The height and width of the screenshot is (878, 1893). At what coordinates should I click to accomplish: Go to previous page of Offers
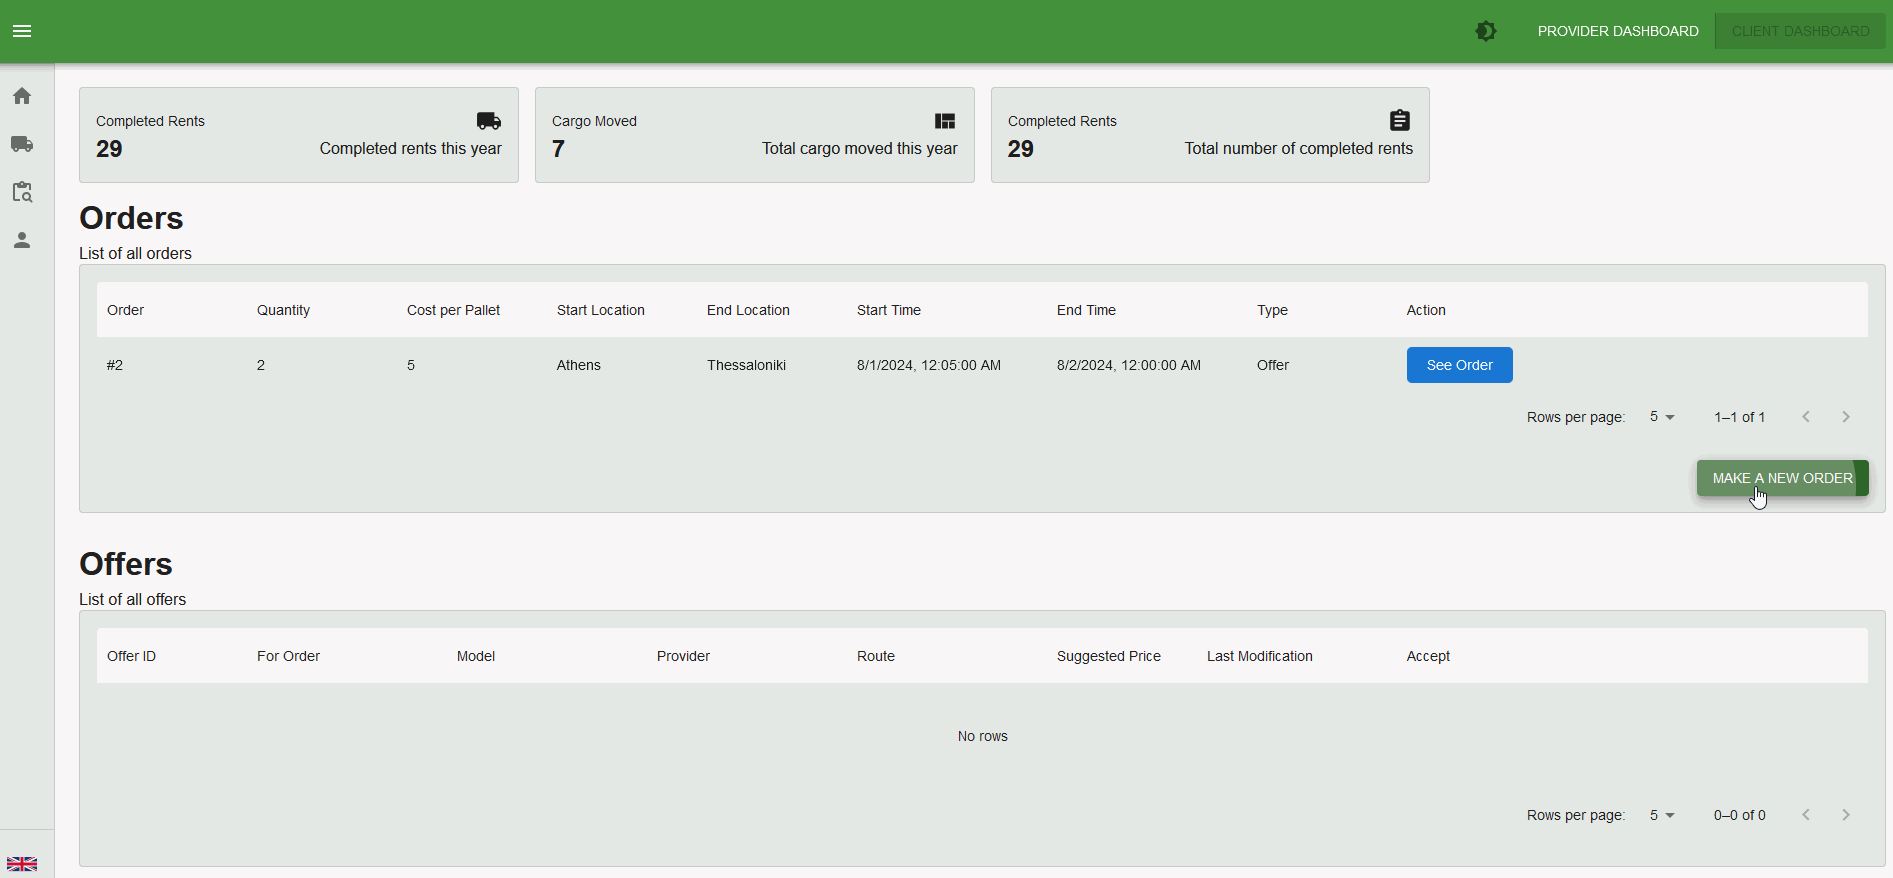(x=1806, y=815)
